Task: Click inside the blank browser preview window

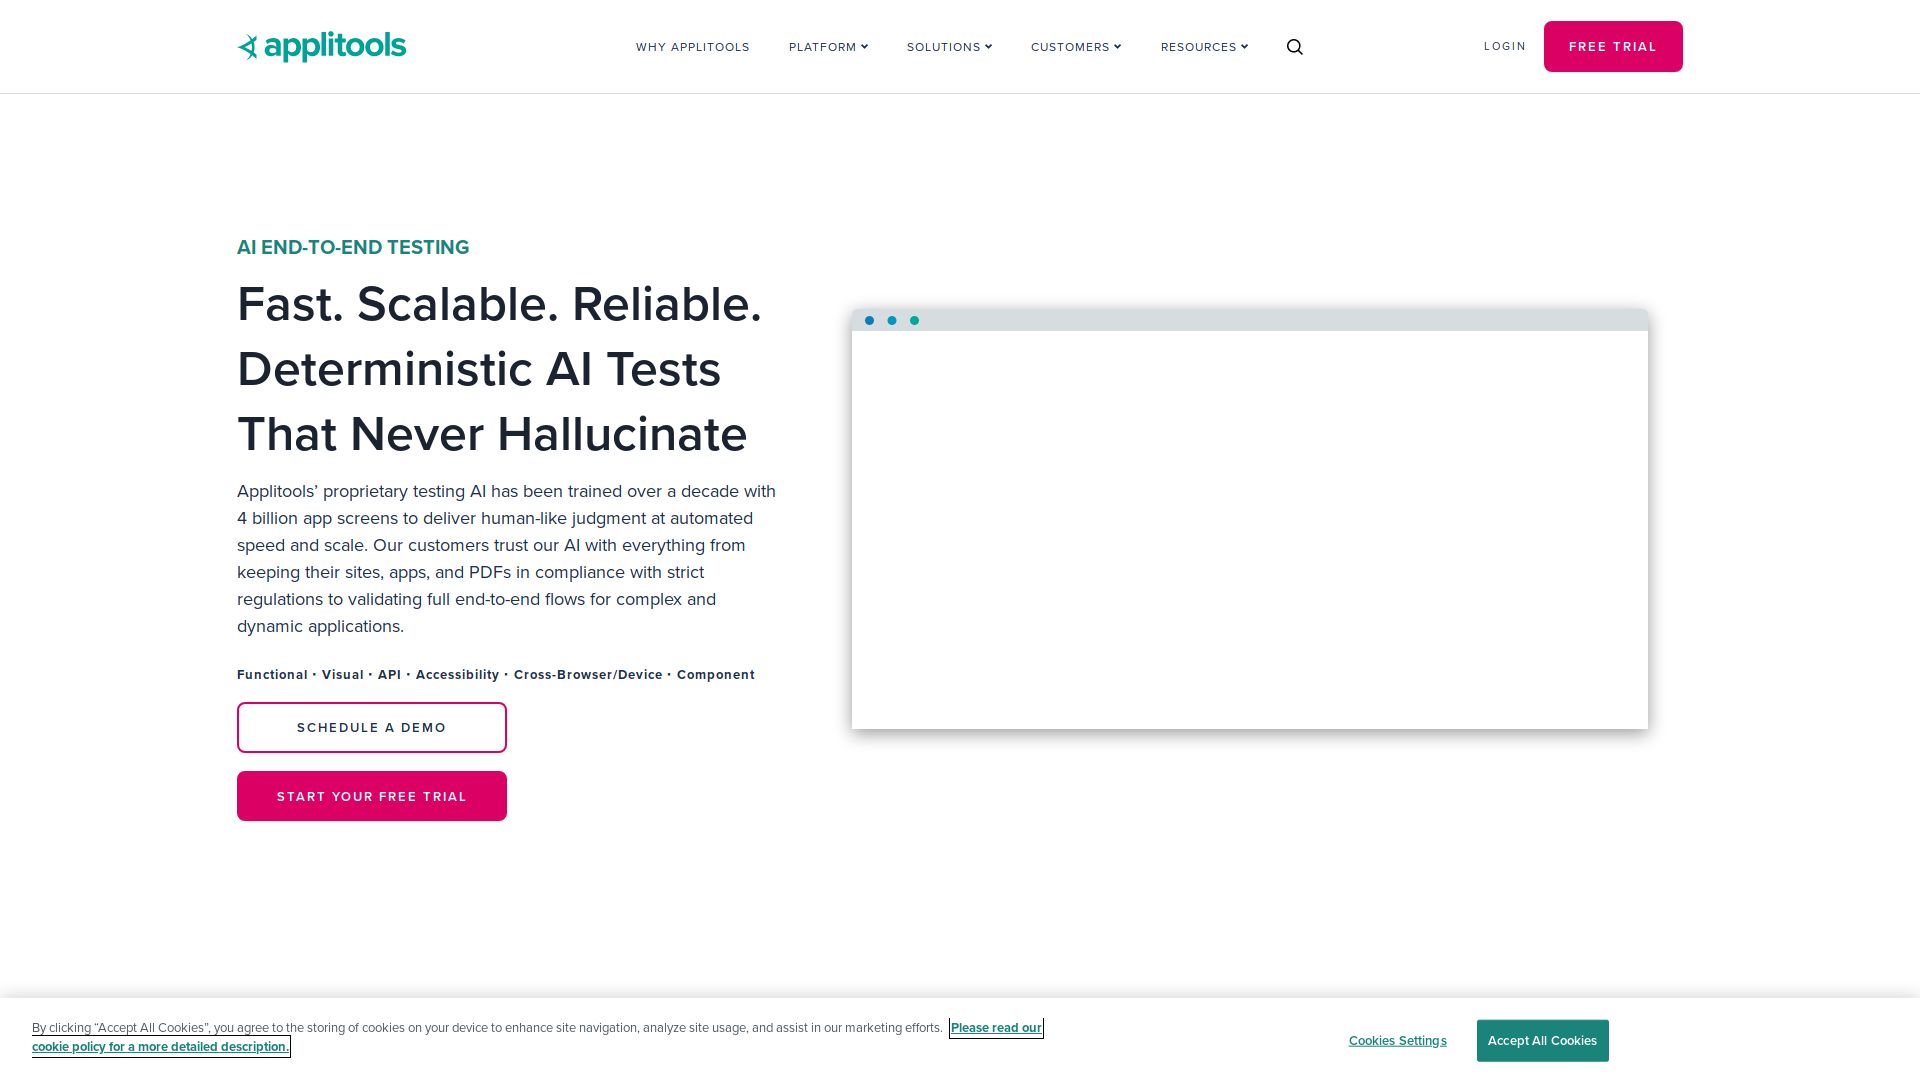Action: [x=1249, y=530]
